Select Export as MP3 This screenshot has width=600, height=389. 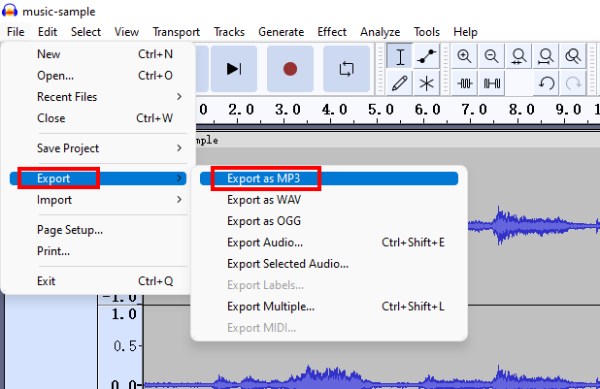(x=329, y=178)
